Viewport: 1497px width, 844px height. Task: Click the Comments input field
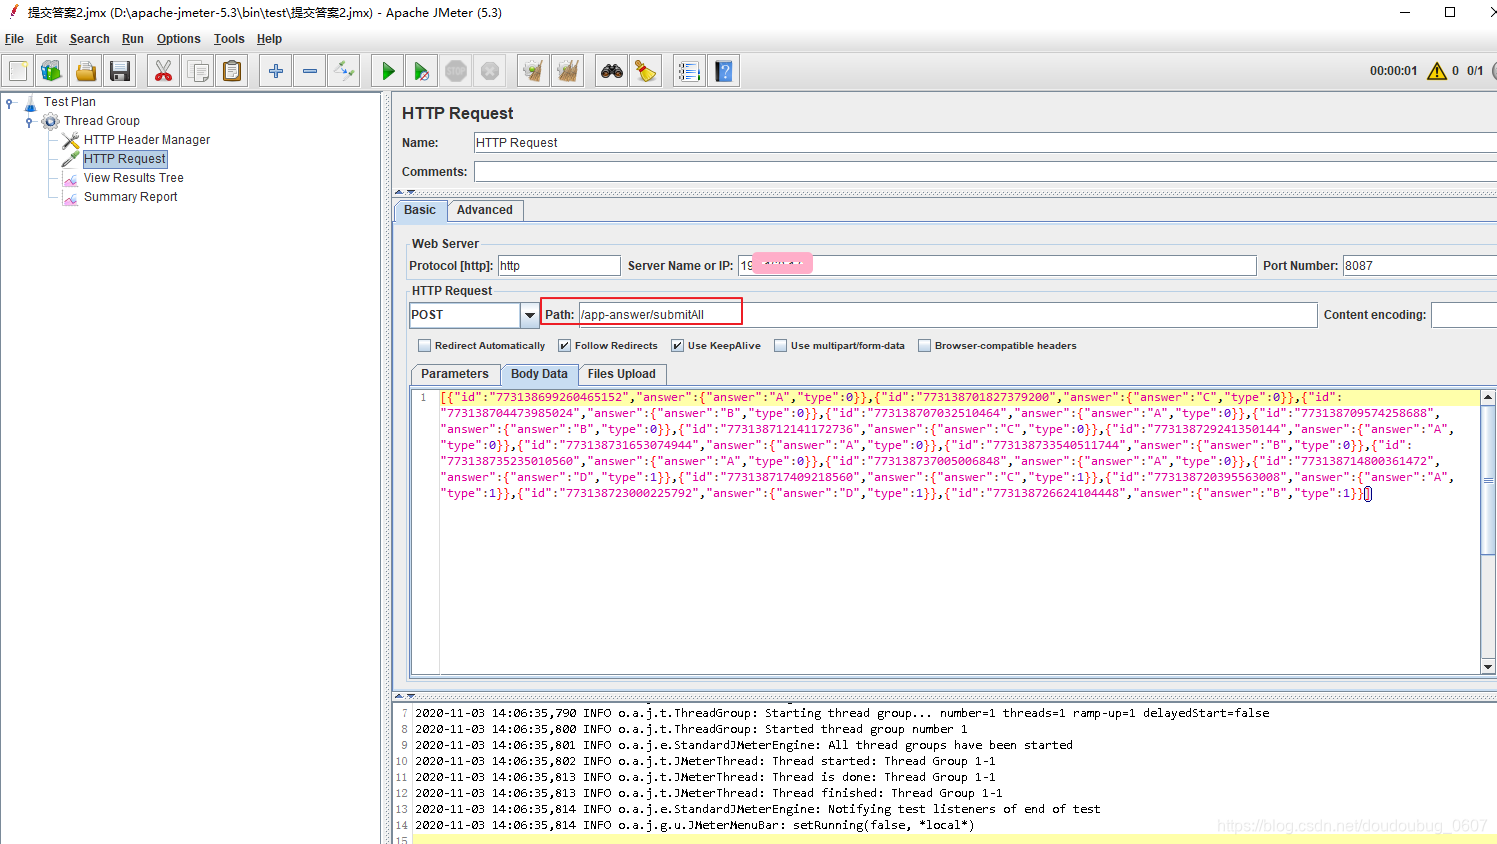(985, 172)
